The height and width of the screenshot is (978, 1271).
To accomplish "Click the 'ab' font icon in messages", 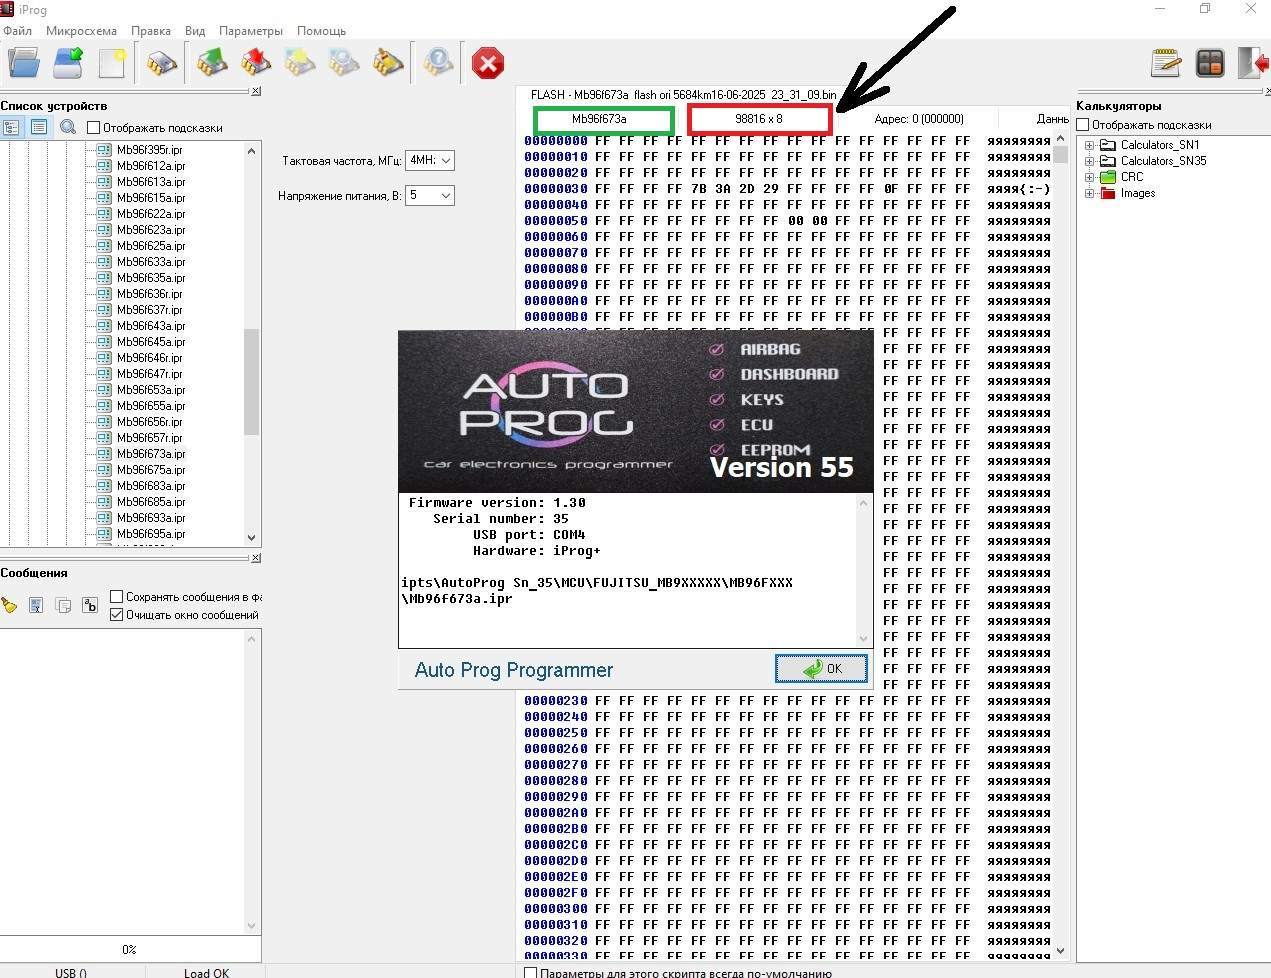I will pos(90,605).
